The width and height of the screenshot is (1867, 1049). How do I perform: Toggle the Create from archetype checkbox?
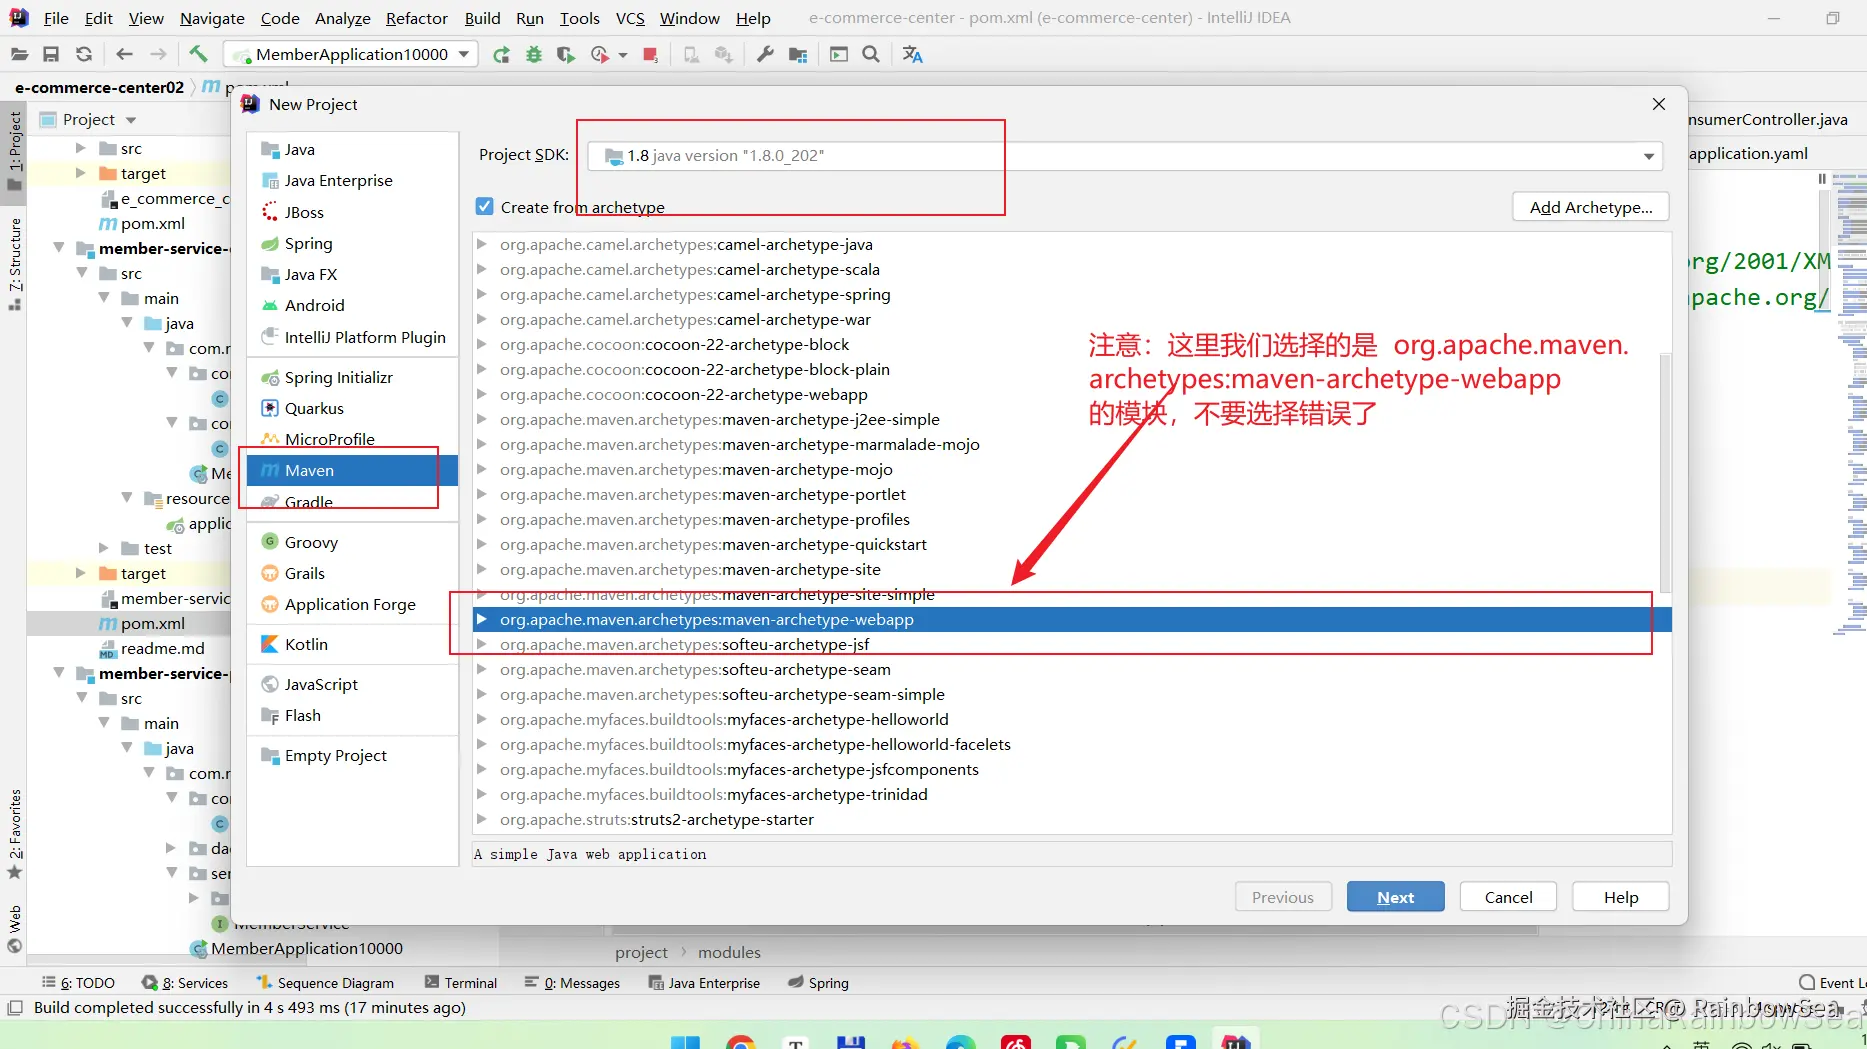[485, 206]
